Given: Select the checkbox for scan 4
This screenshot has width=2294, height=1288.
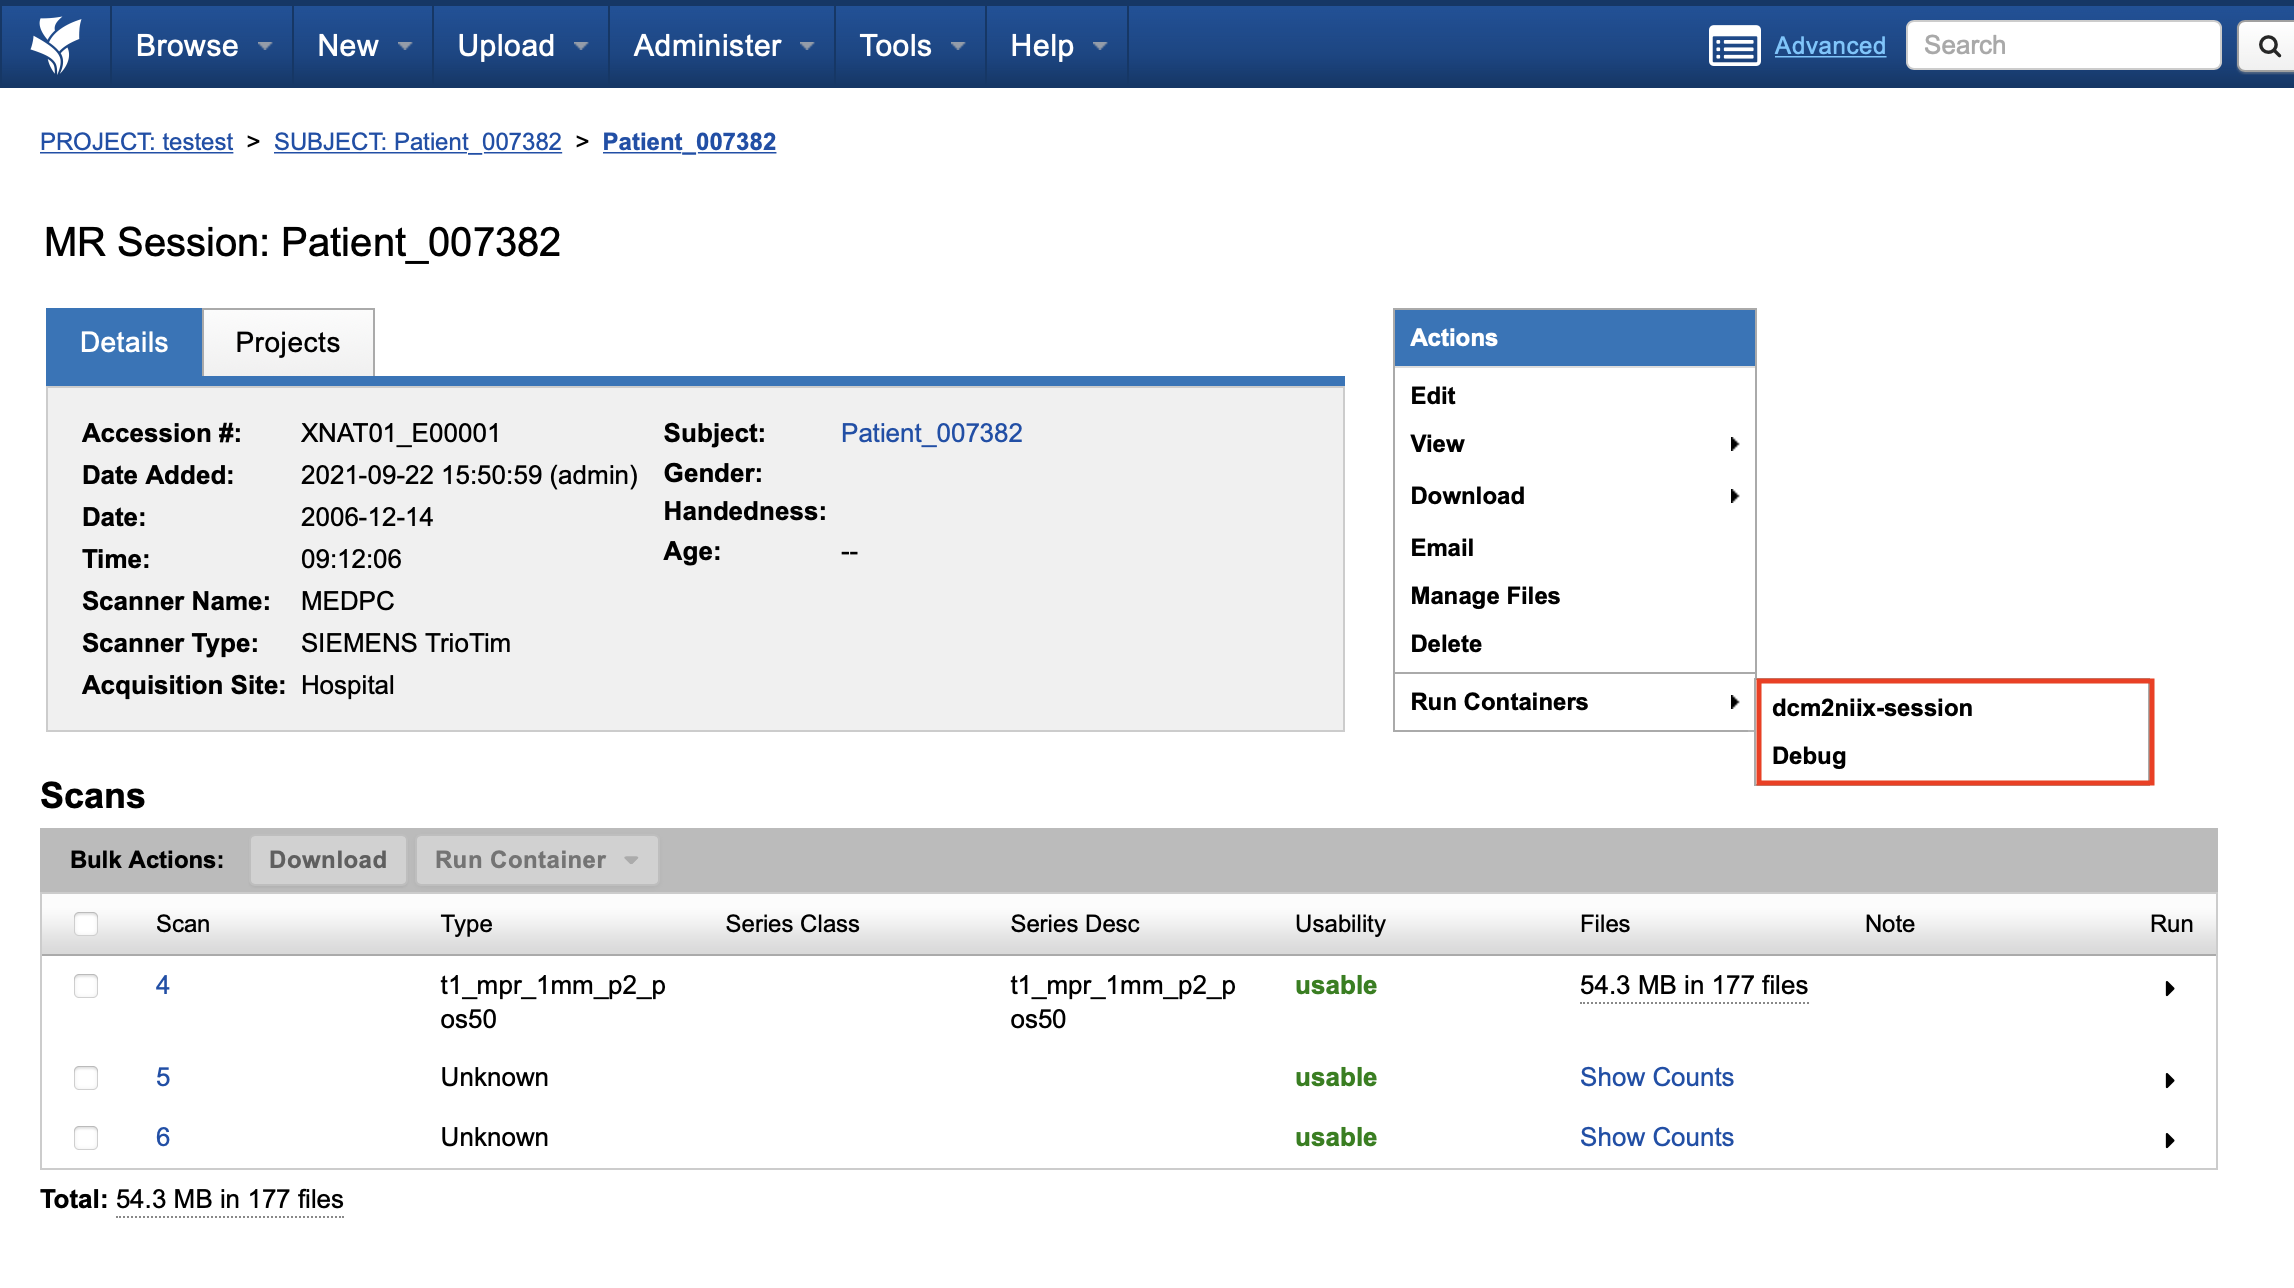Looking at the screenshot, I should click(86, 986).
